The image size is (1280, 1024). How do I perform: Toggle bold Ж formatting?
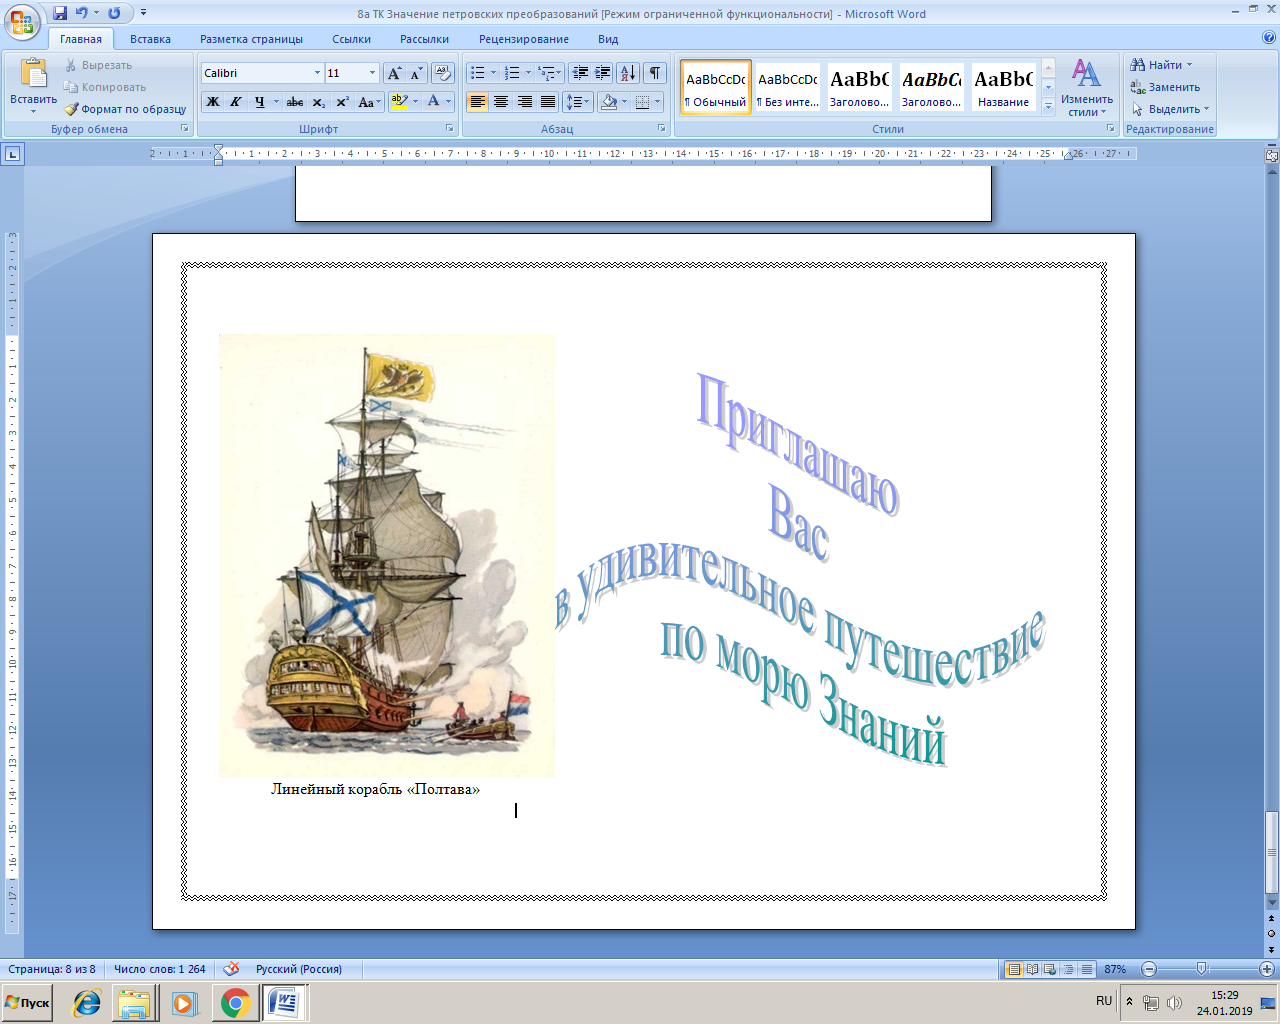tap(213, 102)
